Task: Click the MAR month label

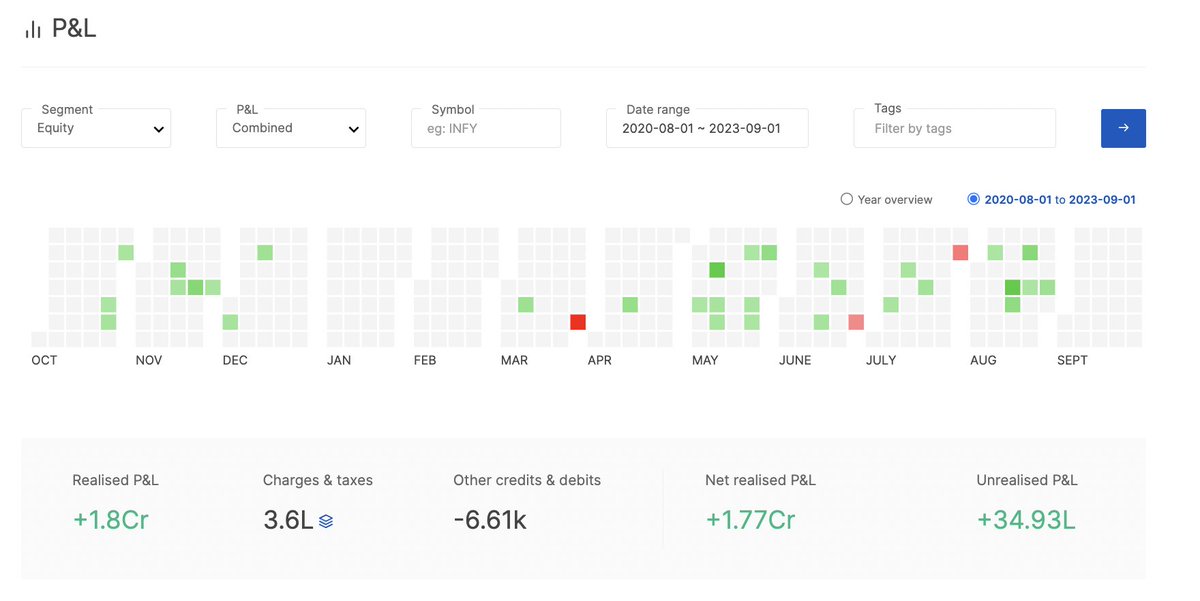Action: (x=514, y=360)
